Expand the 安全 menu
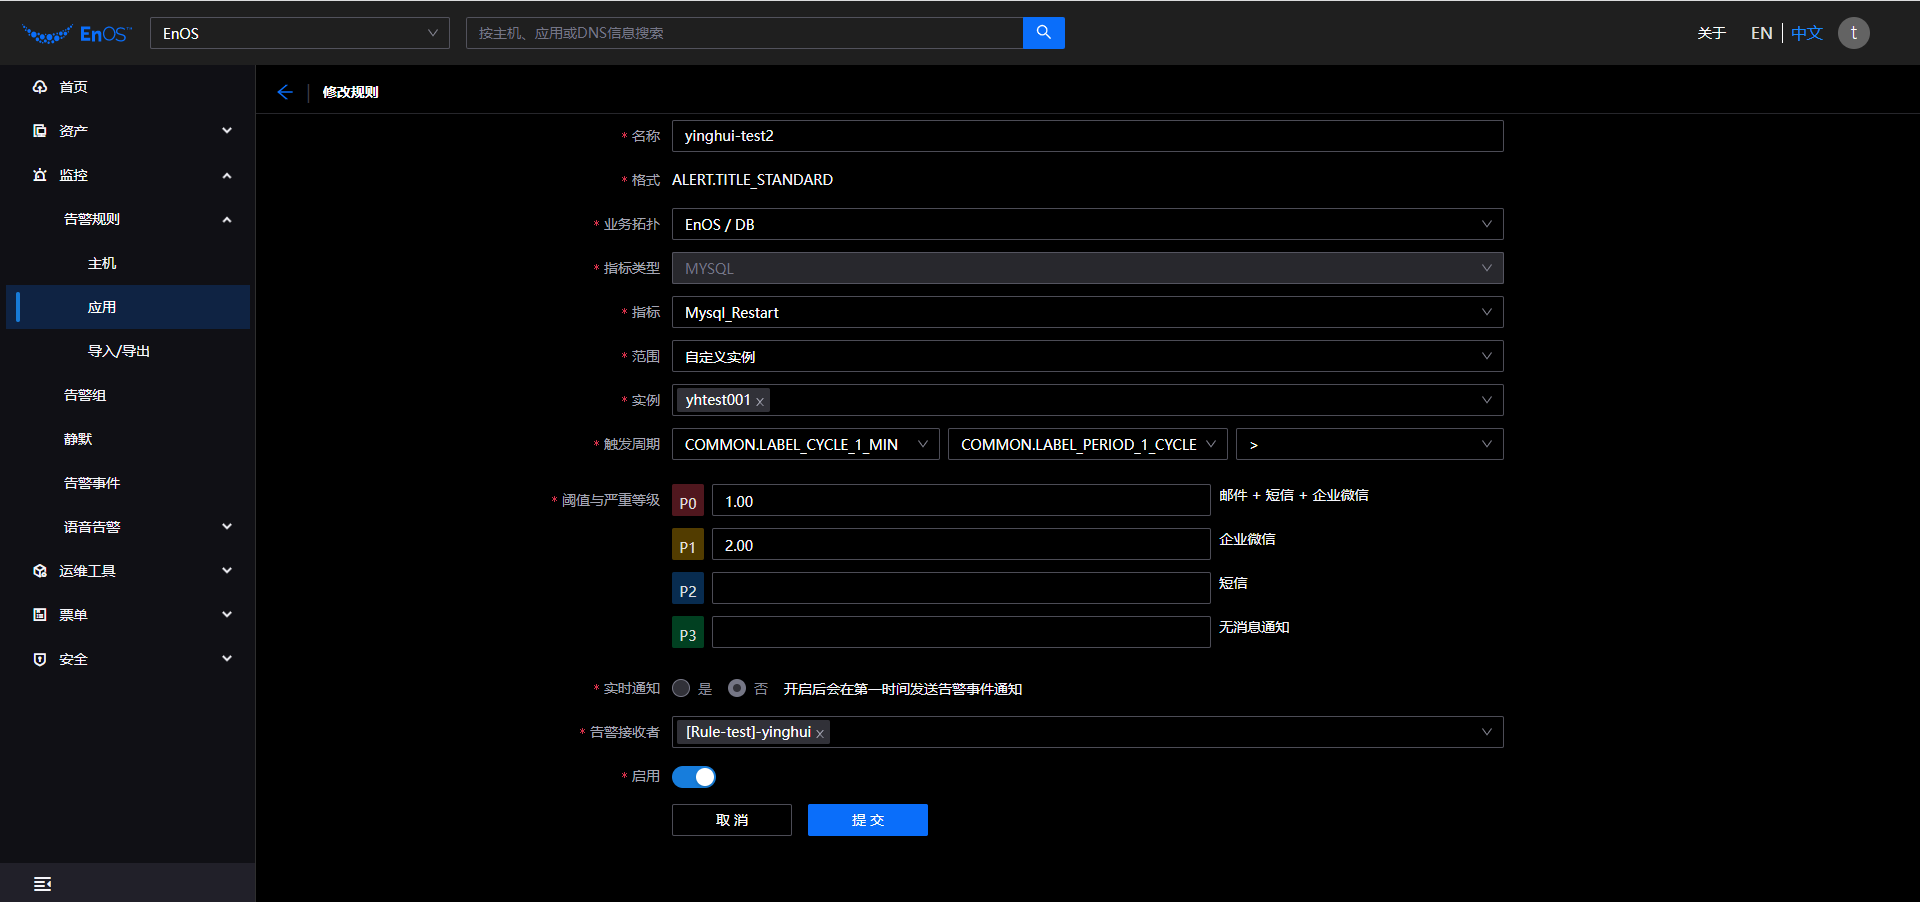The image size is (1920, 902). [x=227, y=659]
